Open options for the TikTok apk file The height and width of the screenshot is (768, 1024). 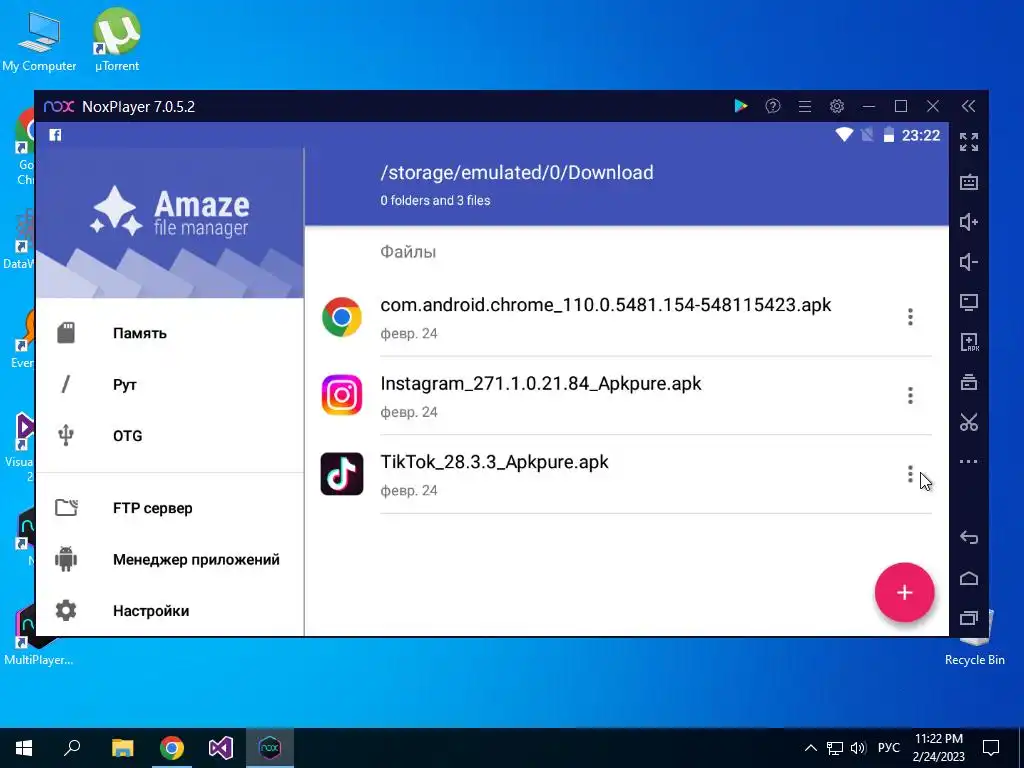point(910,474)
